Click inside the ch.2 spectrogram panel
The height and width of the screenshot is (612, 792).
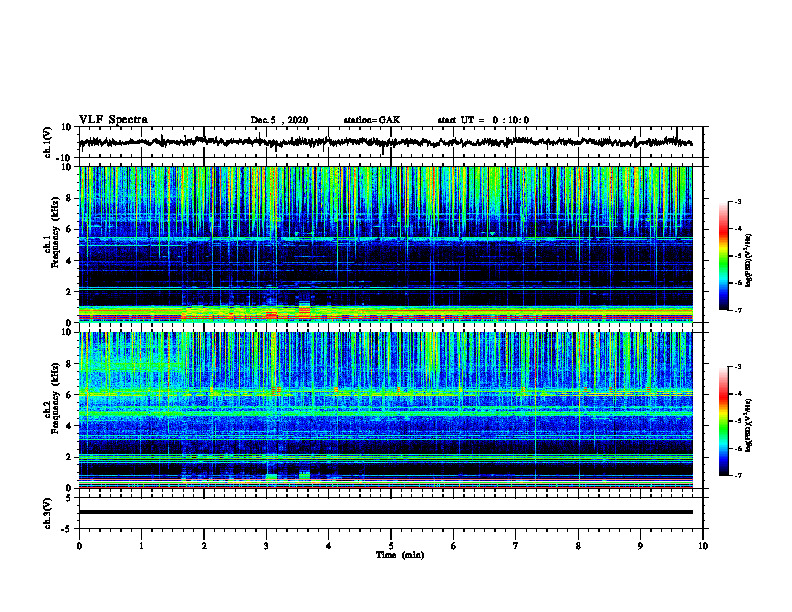pyautogui.click(x=386, y=410)
